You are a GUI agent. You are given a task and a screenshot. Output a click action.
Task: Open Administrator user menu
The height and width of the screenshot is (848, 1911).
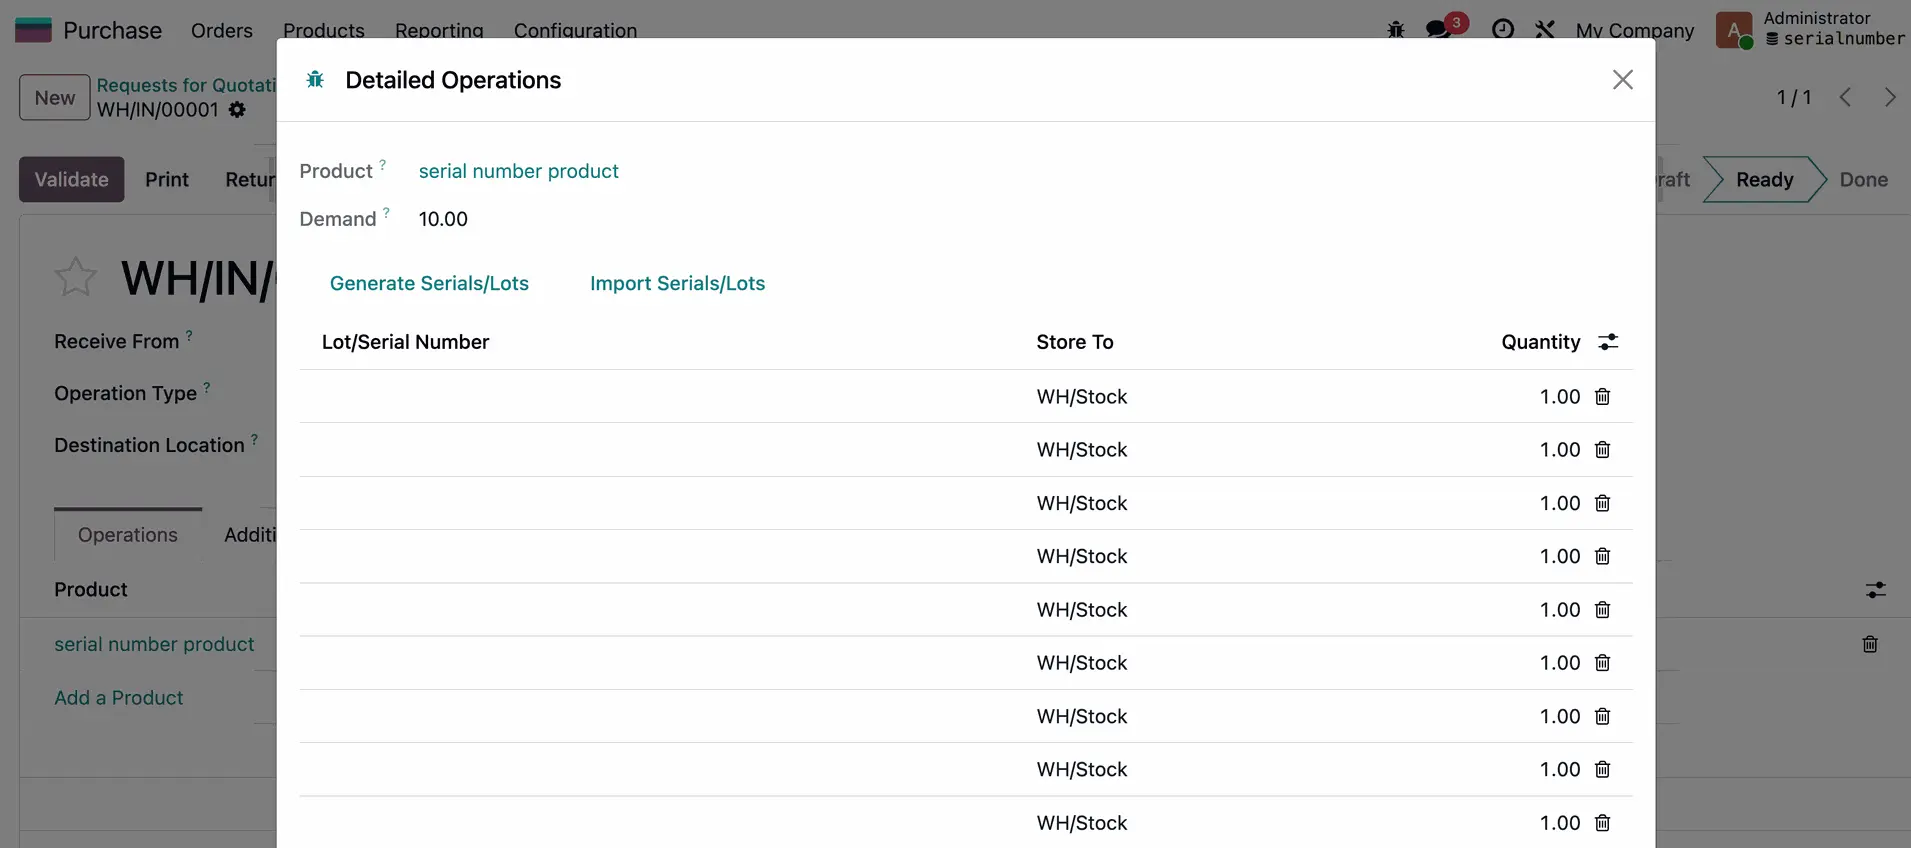pyautogui.click(x=1810, y=29)
